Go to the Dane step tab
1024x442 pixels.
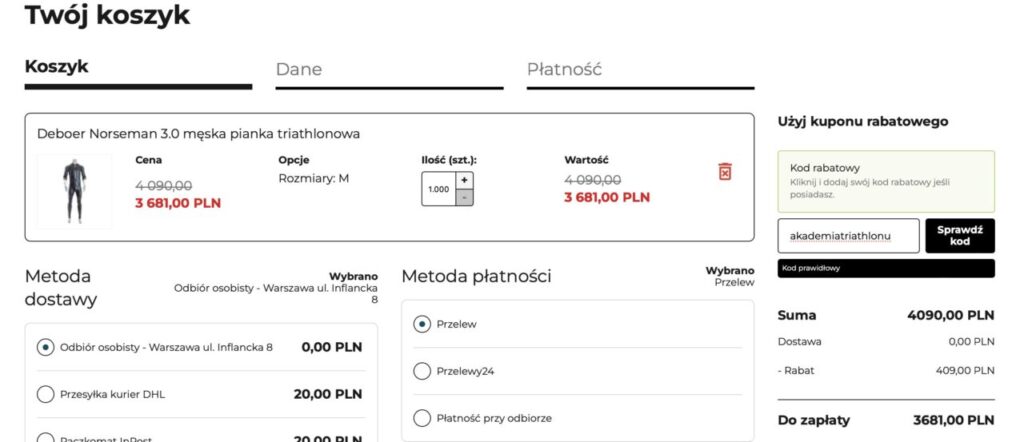(x=299, y=69)
